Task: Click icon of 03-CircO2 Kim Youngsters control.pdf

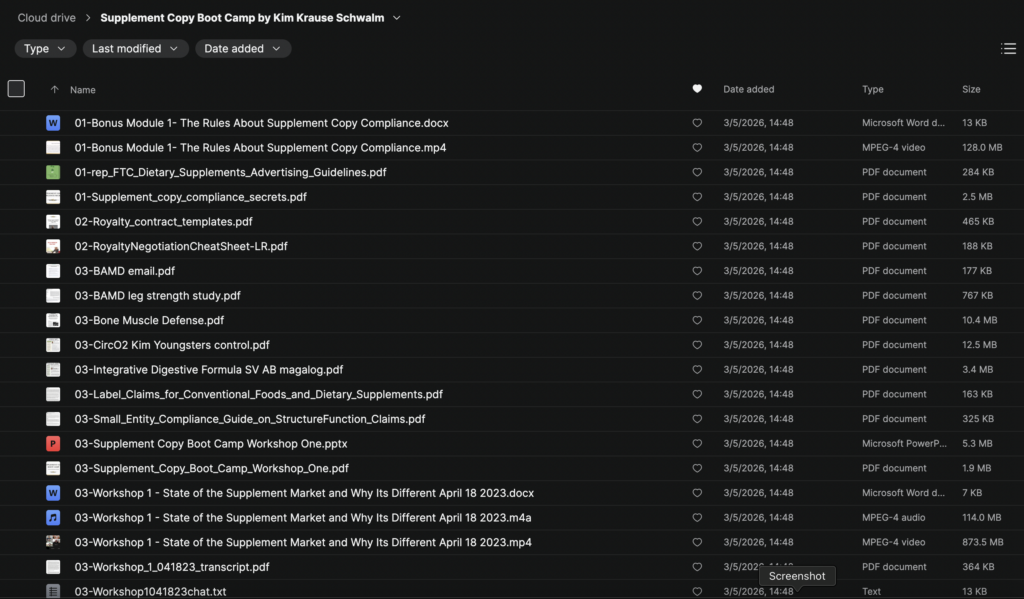Action: click(x=53, y=345)
